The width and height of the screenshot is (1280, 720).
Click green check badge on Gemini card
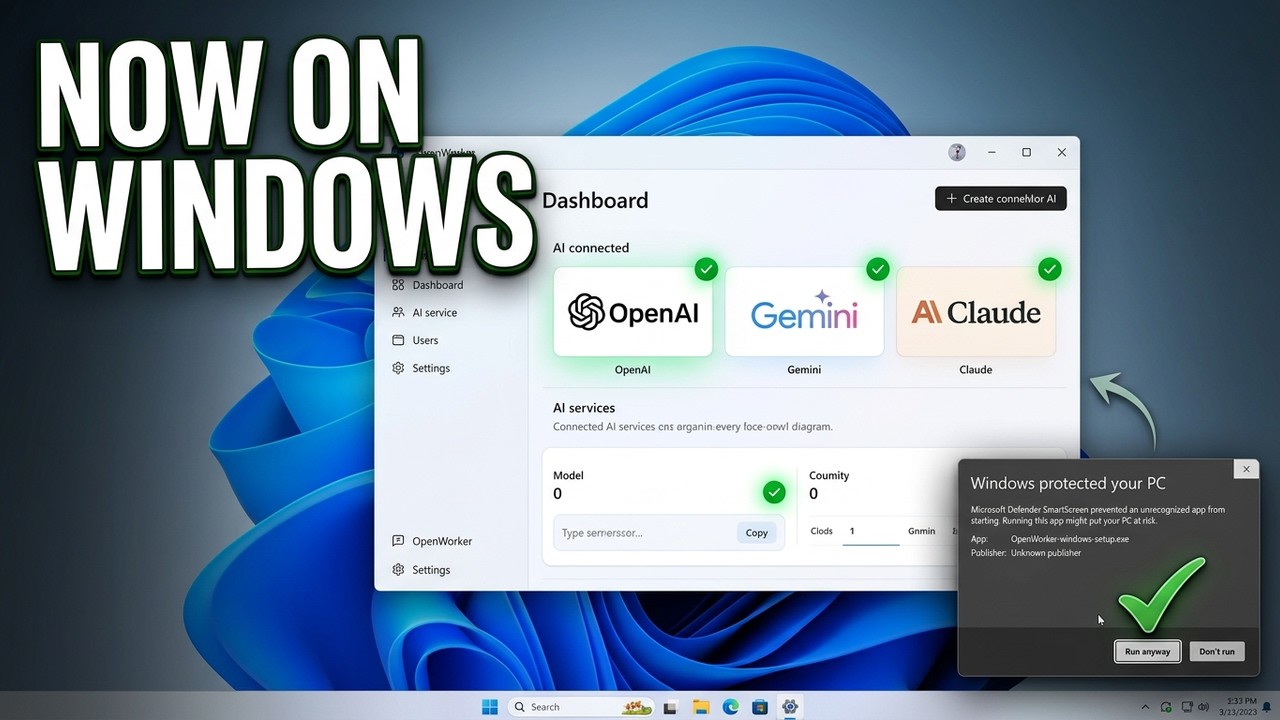pyautogui.click(x=878, y=269)
